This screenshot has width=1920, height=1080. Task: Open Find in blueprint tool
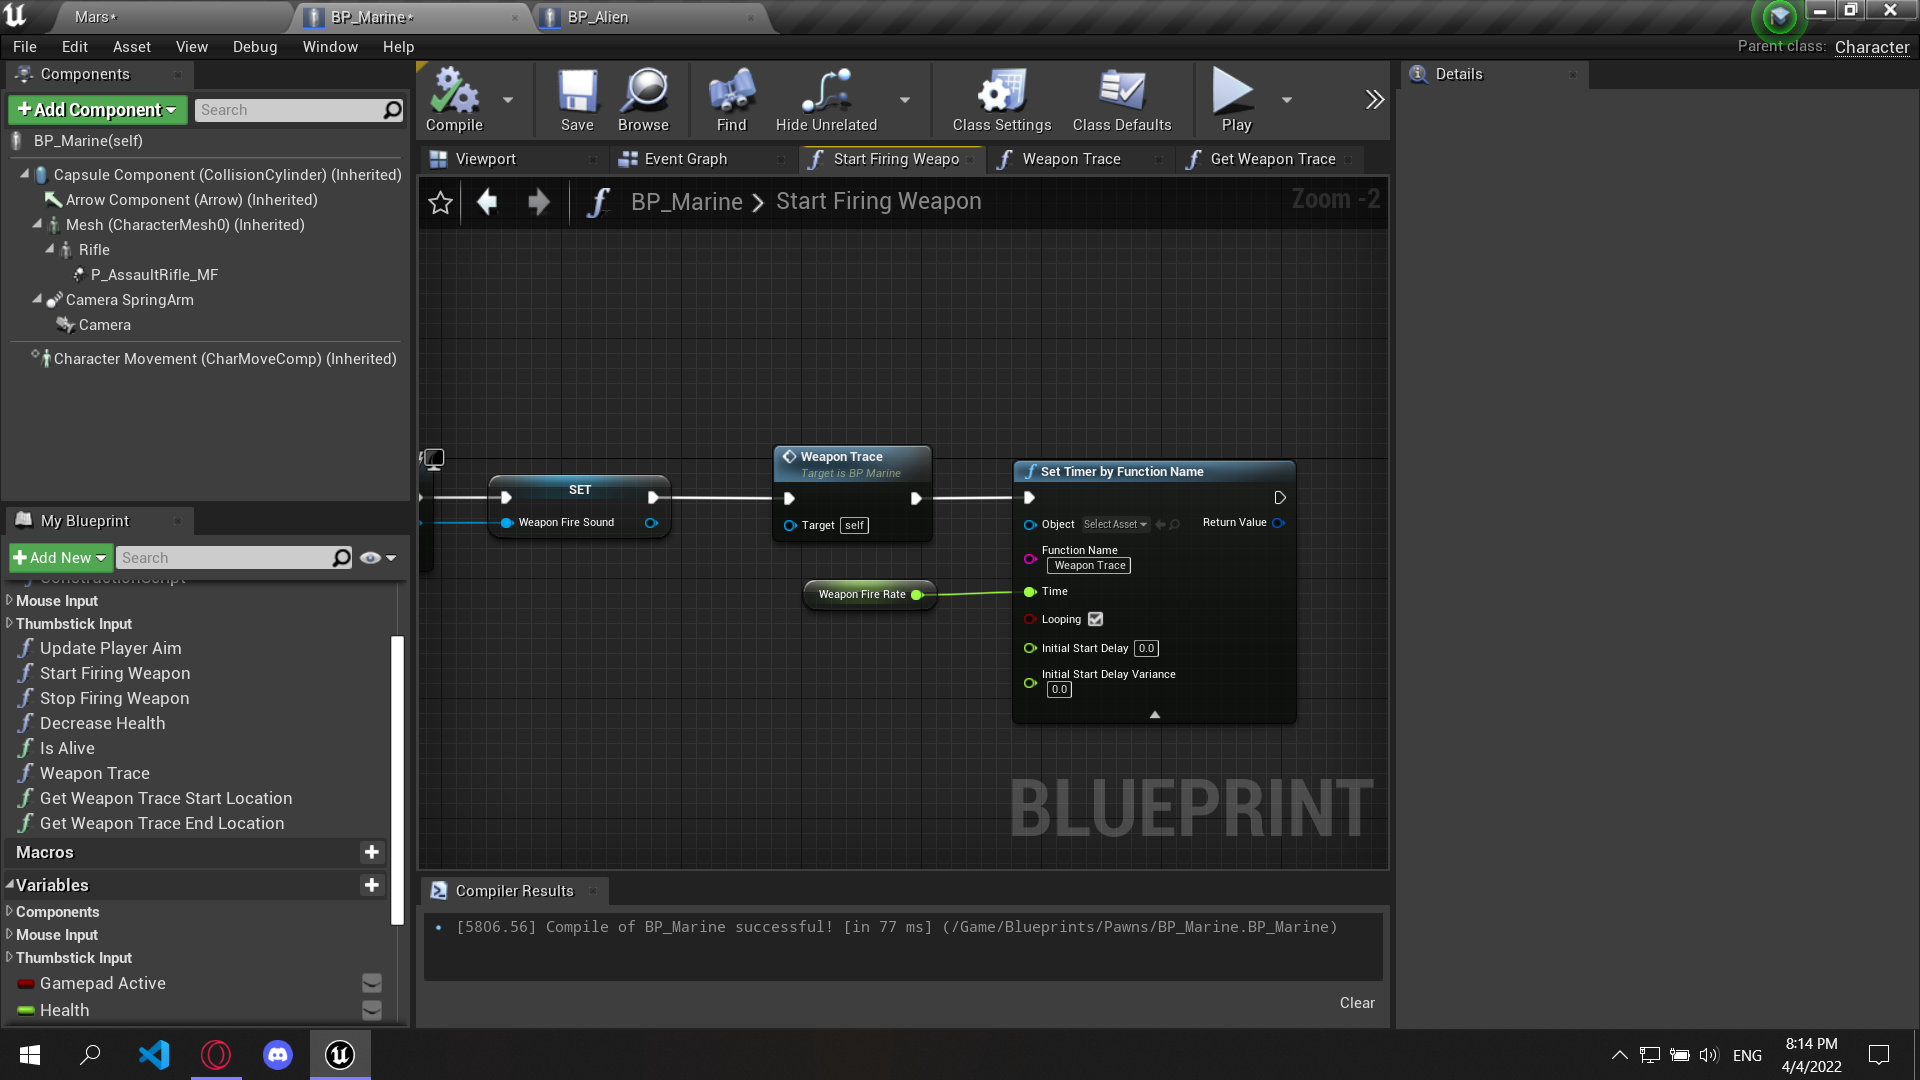point(731,99)
